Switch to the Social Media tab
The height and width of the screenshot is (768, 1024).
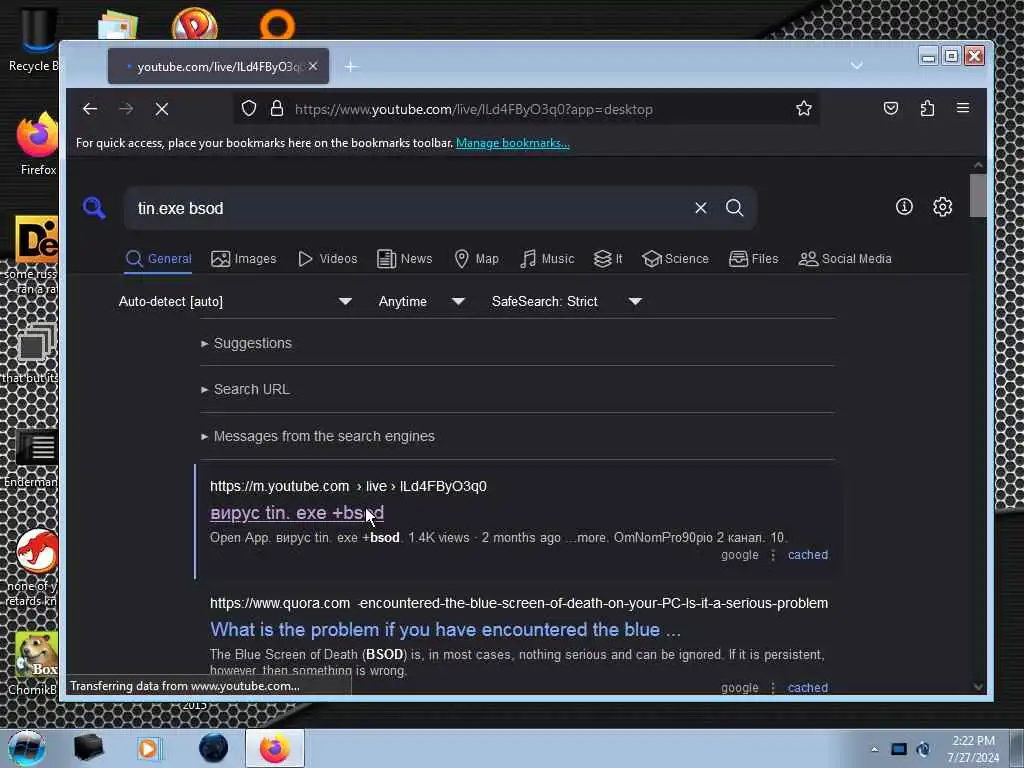[x=845, y=259]
